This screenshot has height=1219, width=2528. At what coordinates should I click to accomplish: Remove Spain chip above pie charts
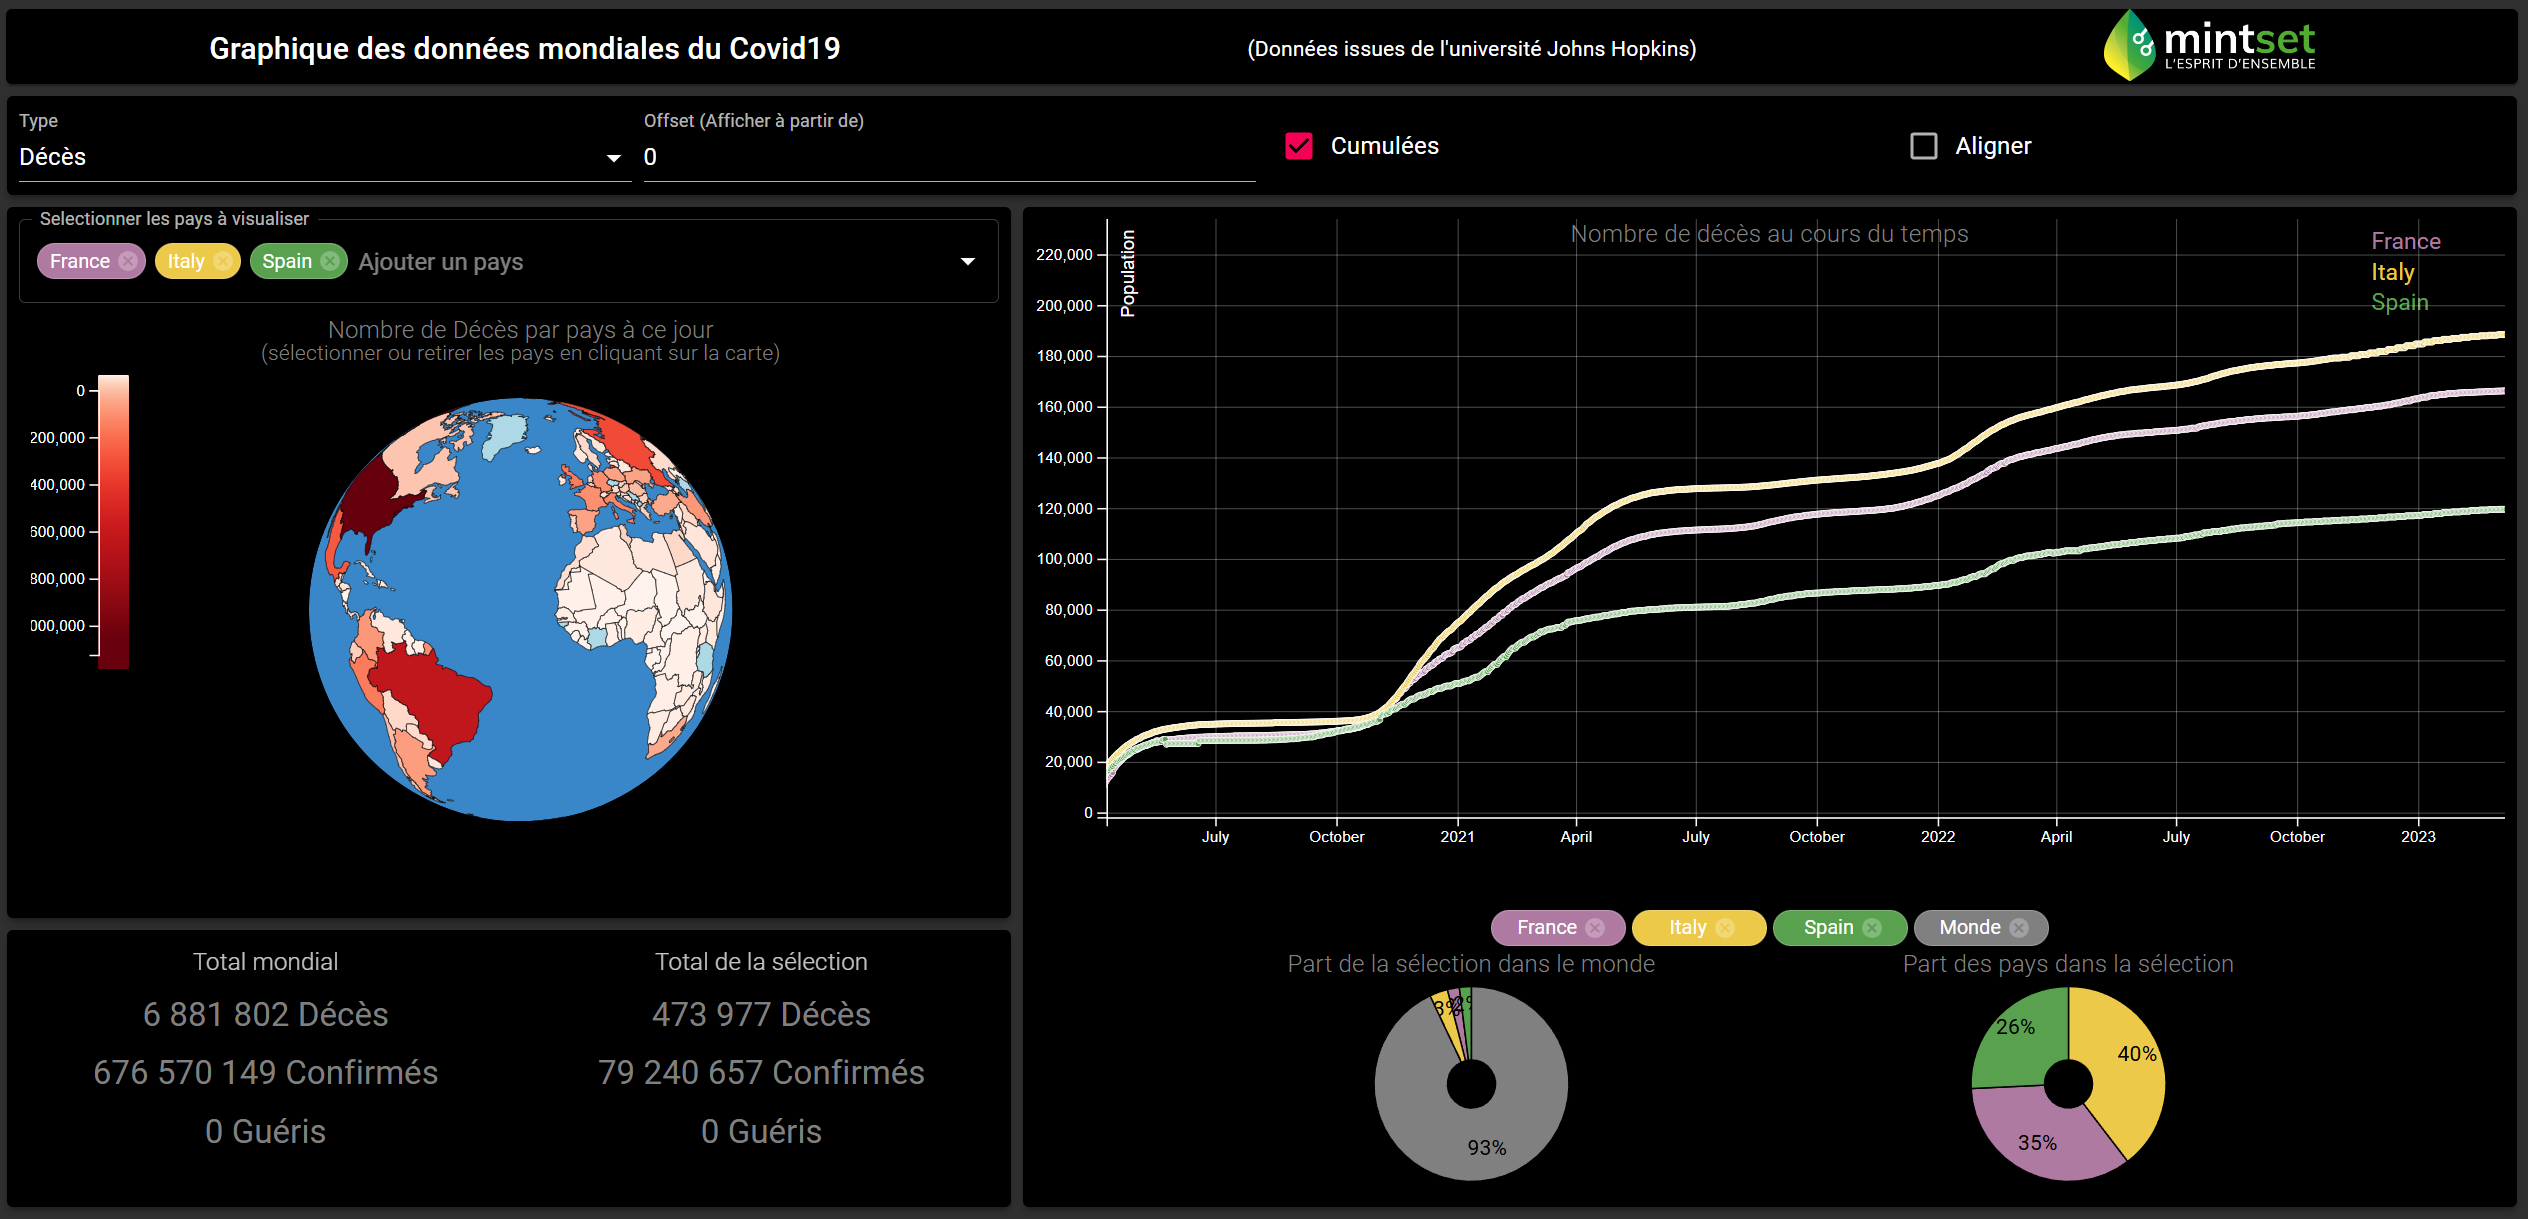tap(1872, 928)
